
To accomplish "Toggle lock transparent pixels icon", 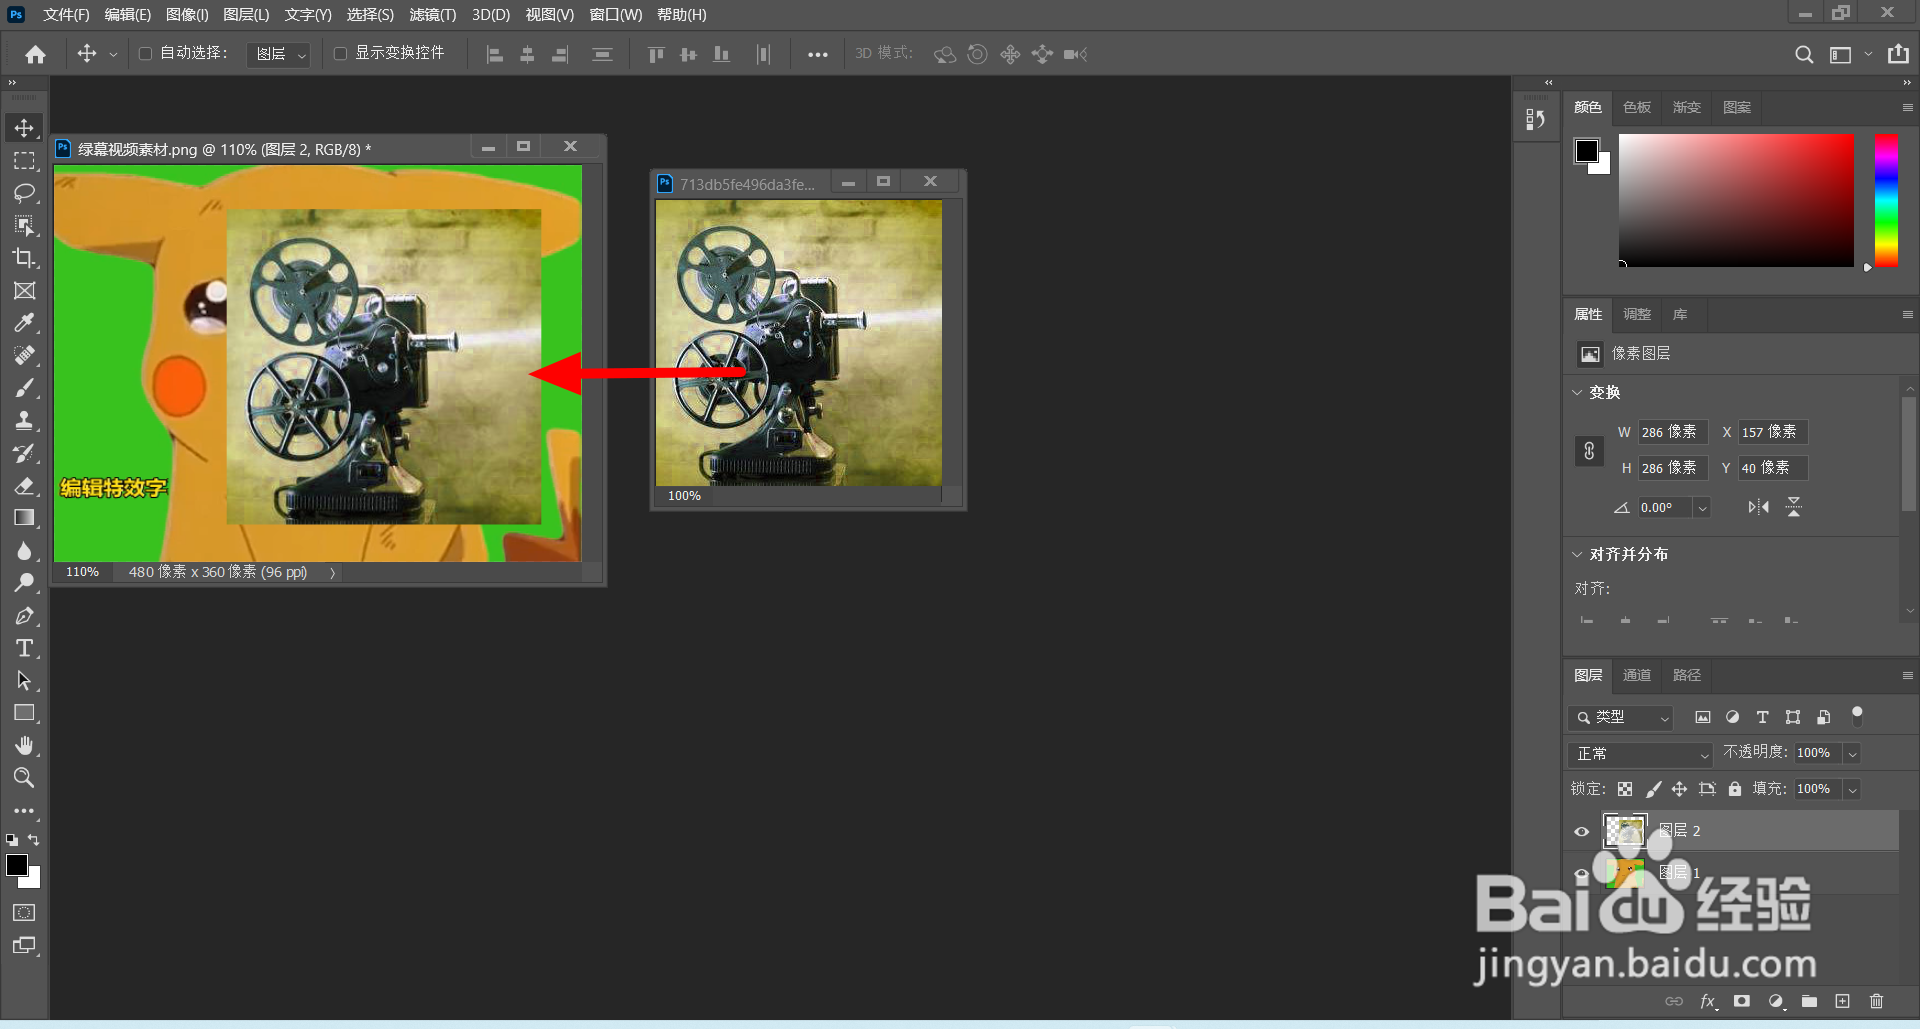I will point(1625,789).
